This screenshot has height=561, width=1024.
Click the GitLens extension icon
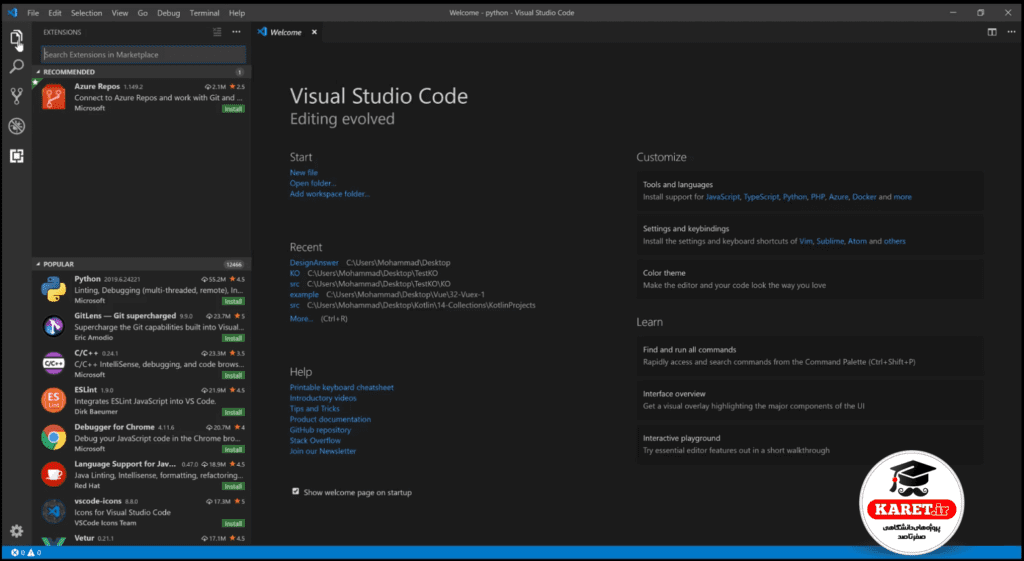pos(54,326)
